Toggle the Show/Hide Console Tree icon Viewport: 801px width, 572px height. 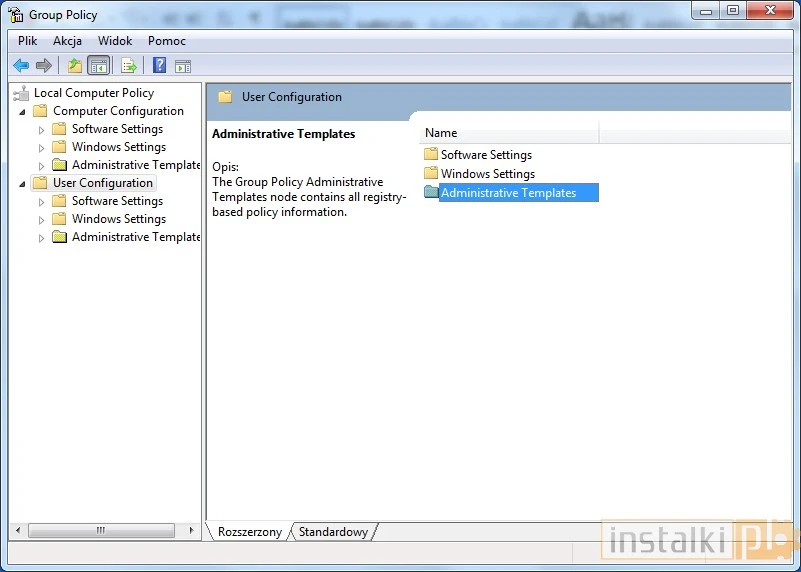coord(99,66)
